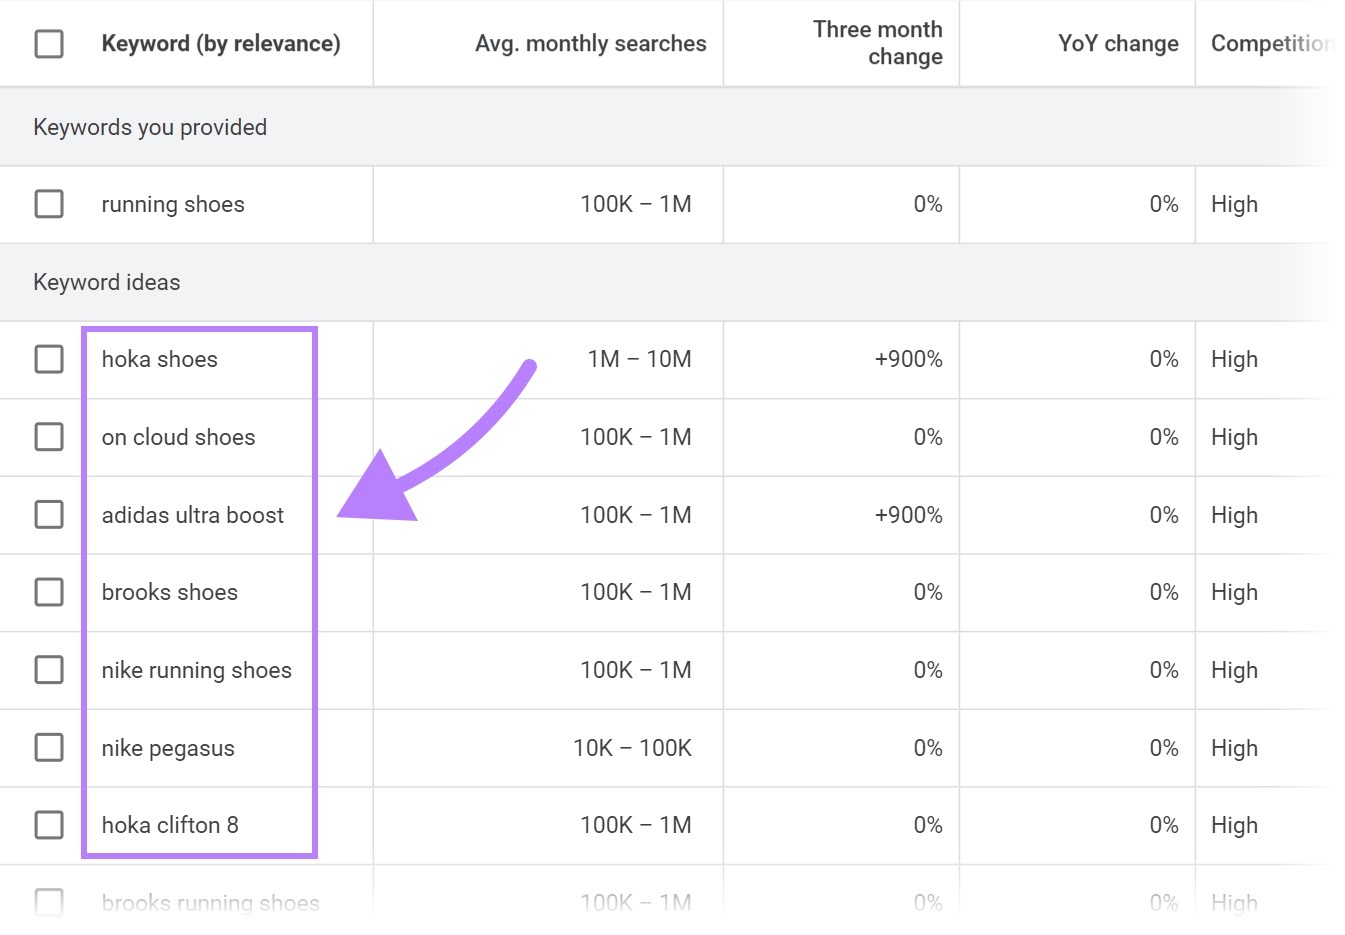
Task: Click 10K – 100K searches for nike pegasus
Action: click(632, 748)
